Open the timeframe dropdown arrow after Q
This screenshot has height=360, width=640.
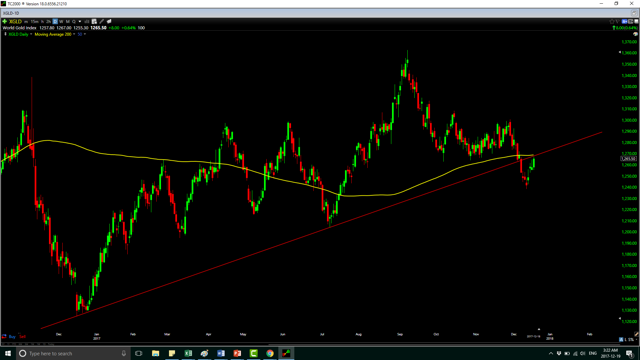80,21
